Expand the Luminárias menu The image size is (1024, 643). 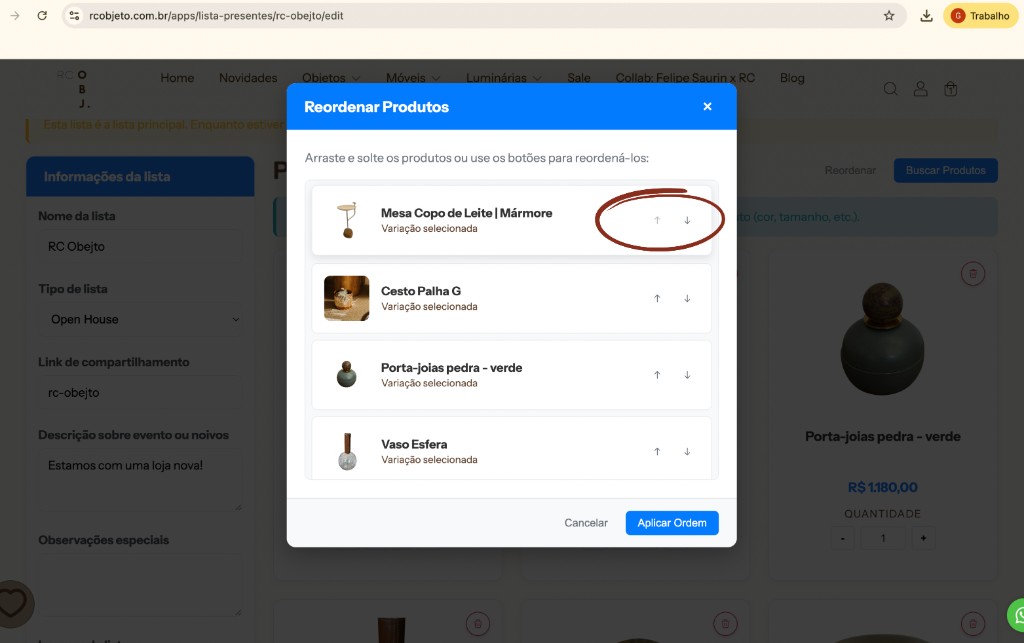[503, 78]
